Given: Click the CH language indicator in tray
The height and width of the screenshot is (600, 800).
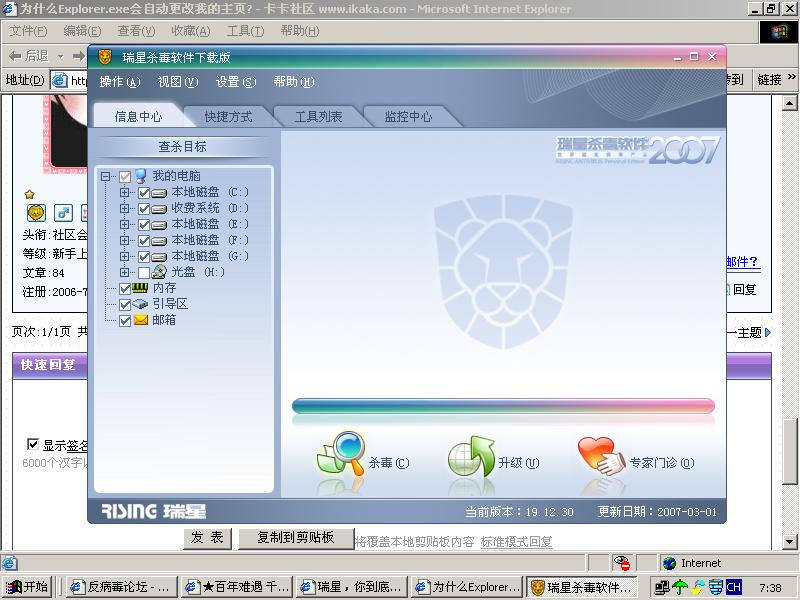Looking at the screenshot, I should click(x=733, y=587).
